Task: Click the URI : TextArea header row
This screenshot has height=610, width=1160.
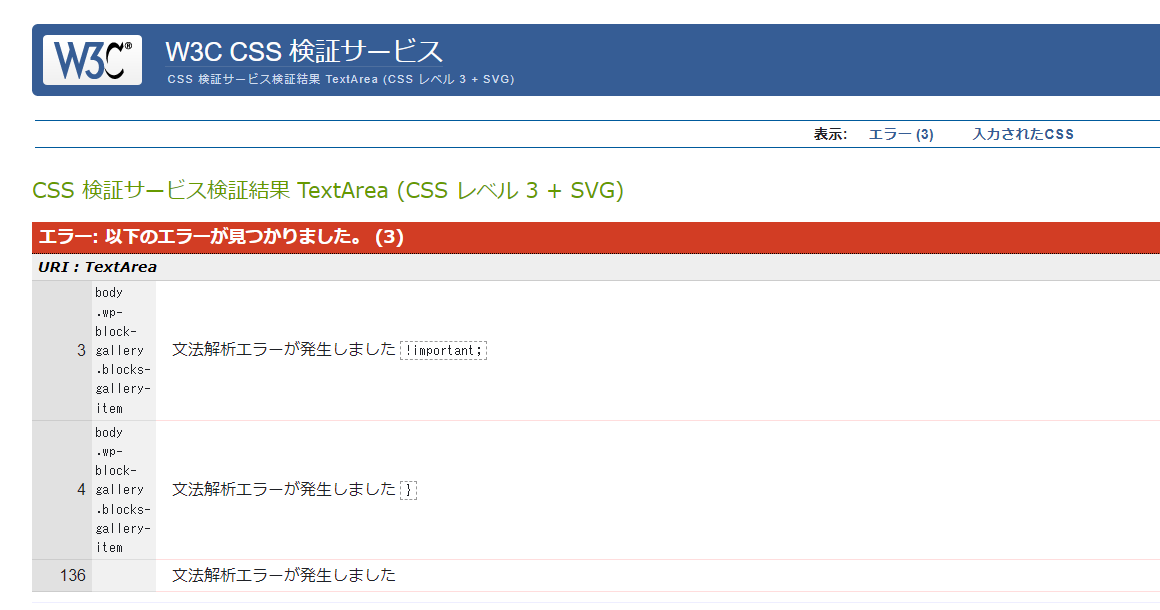Action: (x=596, y=267)
